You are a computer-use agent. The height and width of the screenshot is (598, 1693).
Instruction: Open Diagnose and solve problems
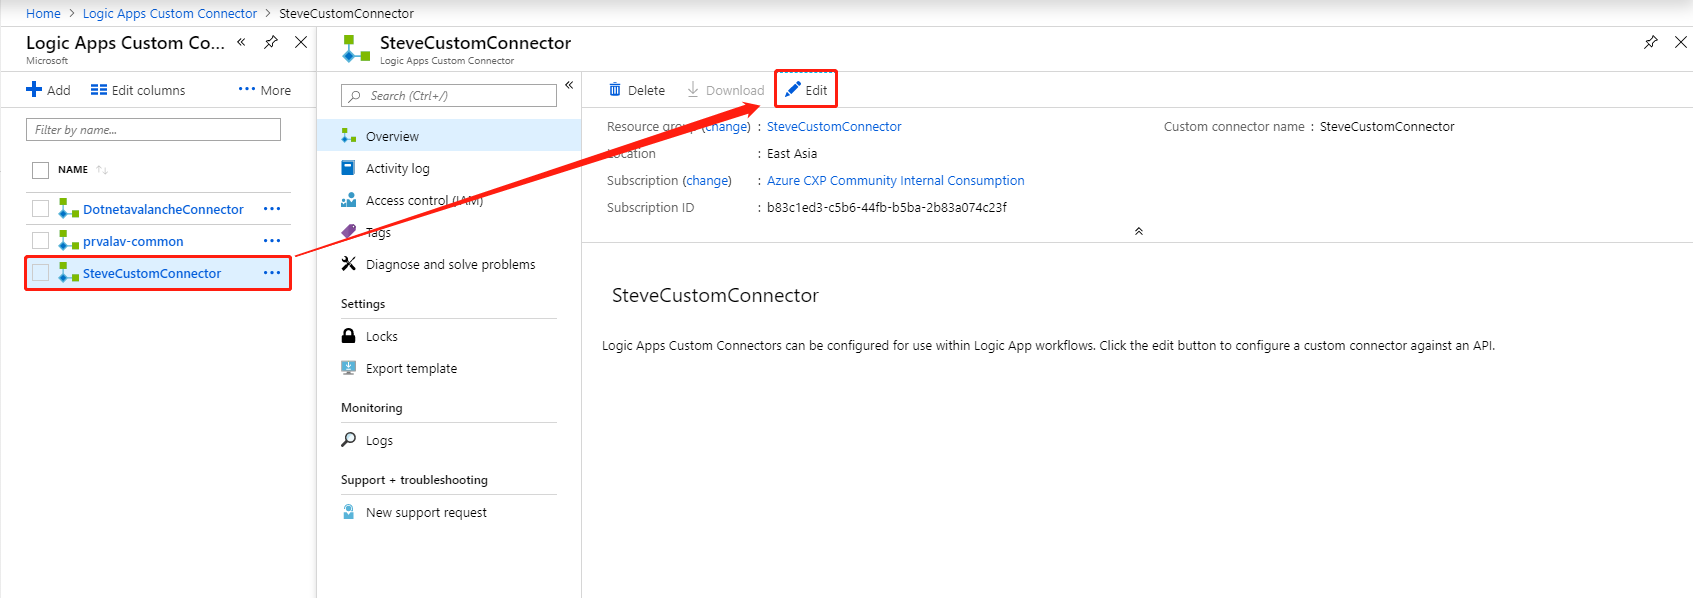pyautogui.click(x=449, y=264)
